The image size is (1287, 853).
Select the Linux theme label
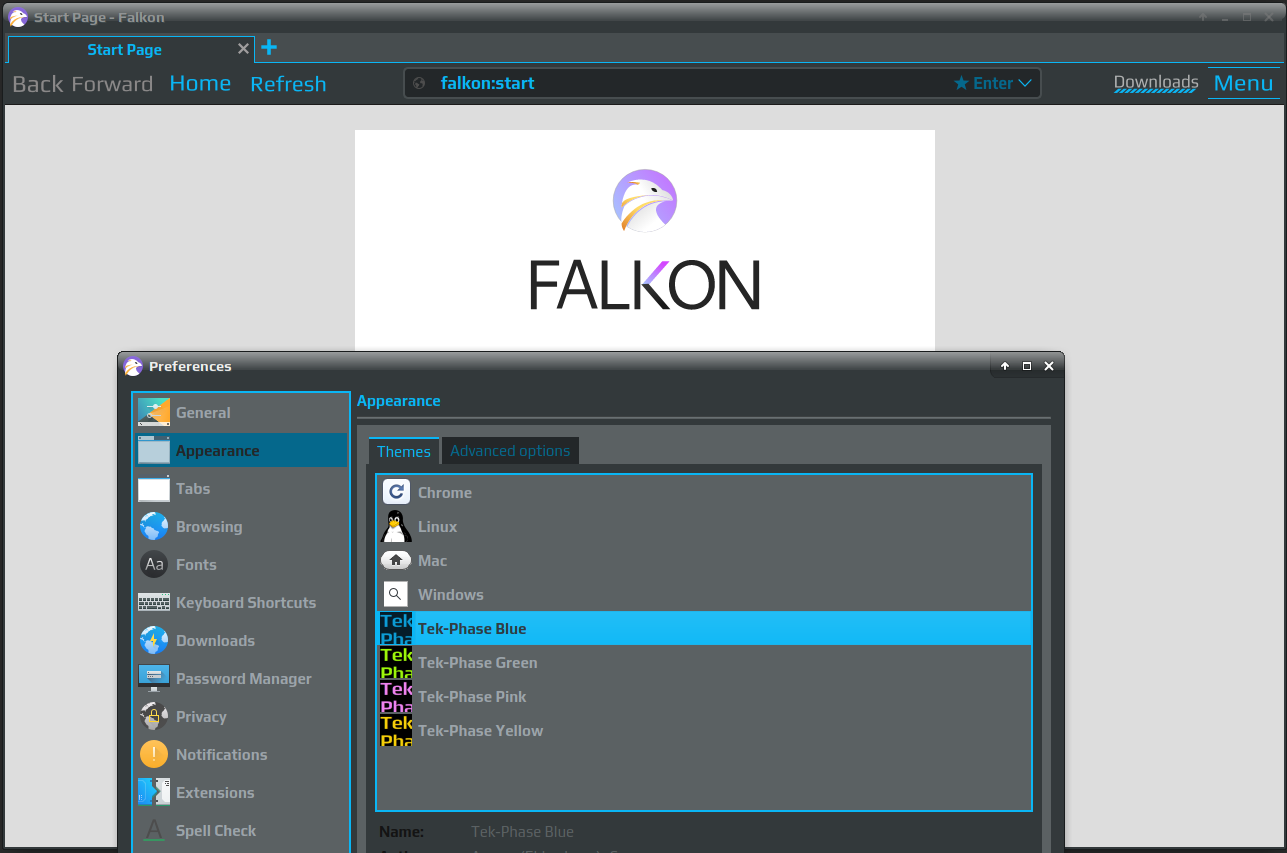click(x=438, y=526)
